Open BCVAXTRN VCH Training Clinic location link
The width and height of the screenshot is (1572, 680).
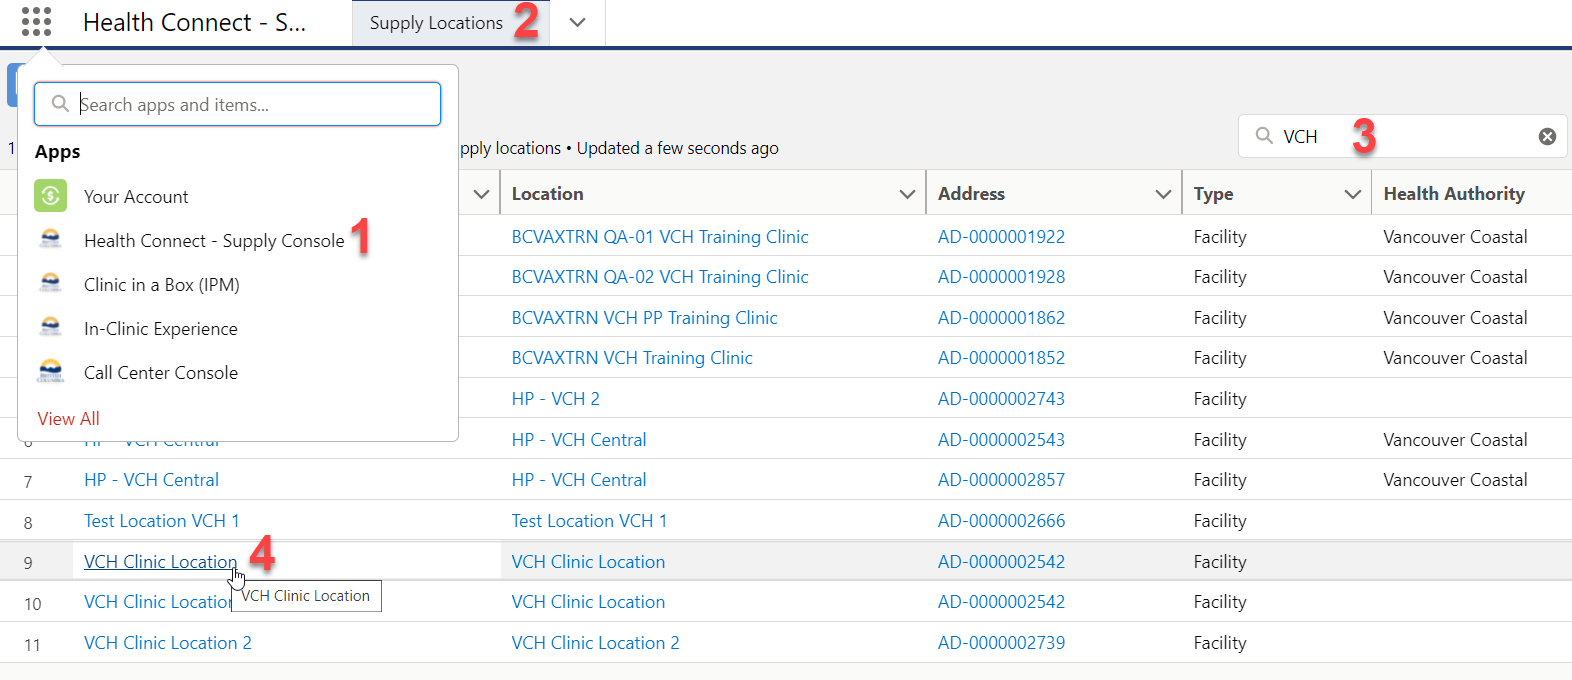632,358
